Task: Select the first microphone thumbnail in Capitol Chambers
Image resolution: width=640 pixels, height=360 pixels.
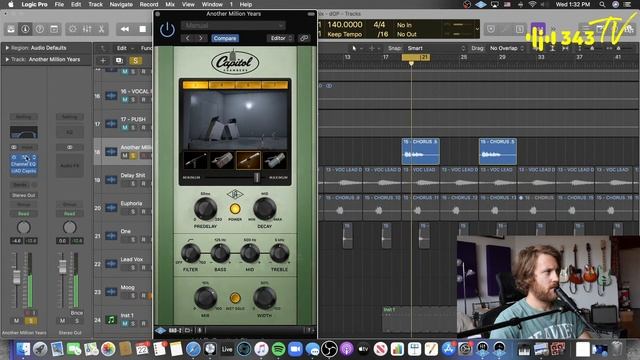Action: pos(195,160)
